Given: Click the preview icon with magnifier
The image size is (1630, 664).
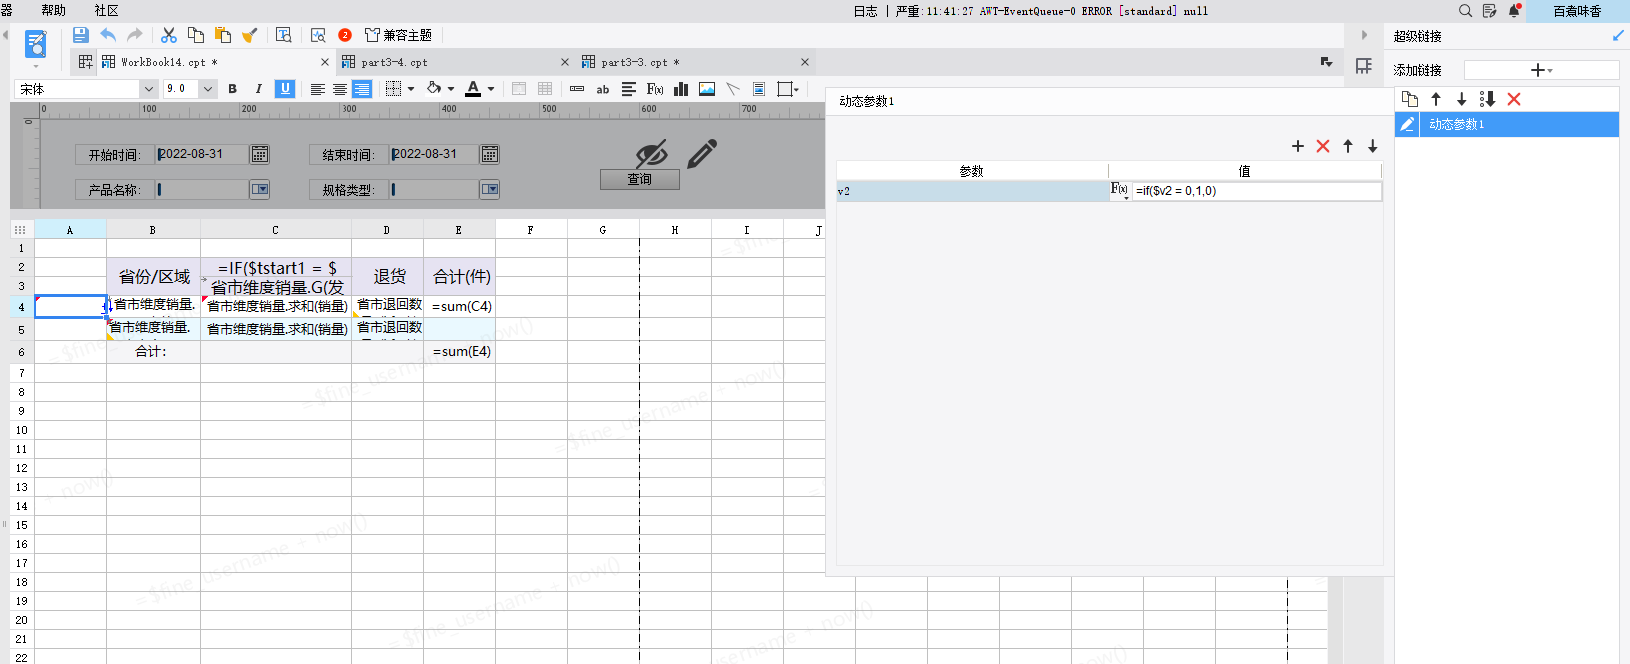Looking at the screenshot, I should pos(318,35).
